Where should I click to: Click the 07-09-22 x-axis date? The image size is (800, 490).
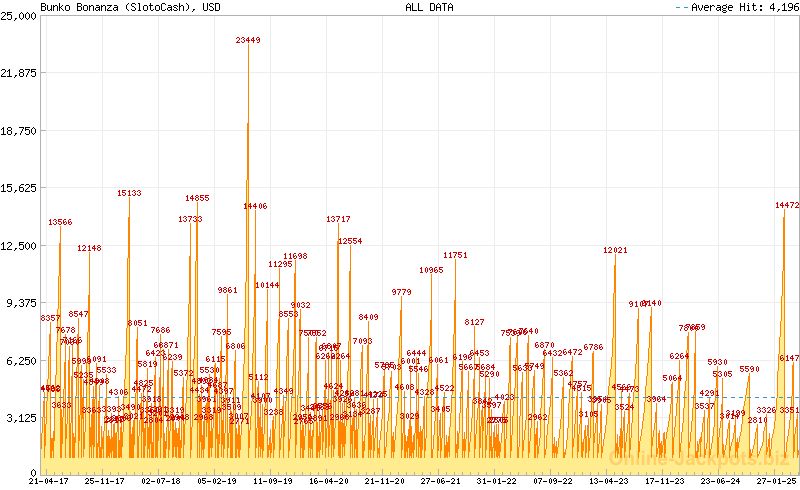pos(552,481)
